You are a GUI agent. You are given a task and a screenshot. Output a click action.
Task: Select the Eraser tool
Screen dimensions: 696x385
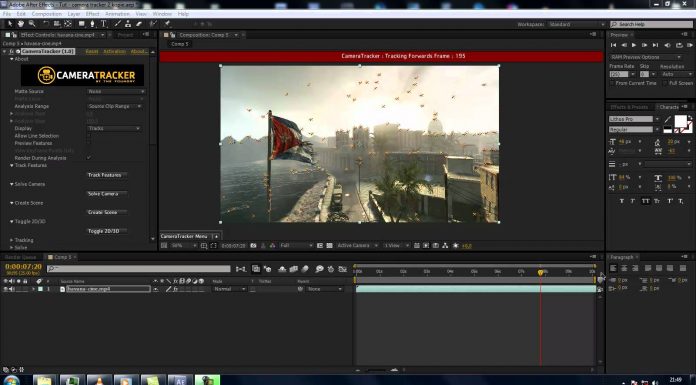139,24
